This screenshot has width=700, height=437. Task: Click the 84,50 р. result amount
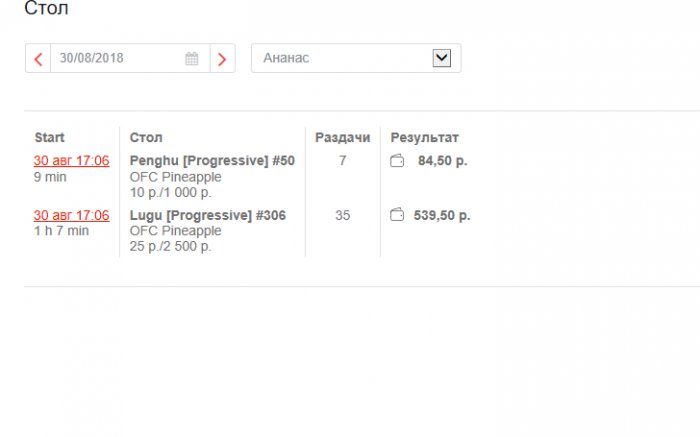tap(443, 161)
